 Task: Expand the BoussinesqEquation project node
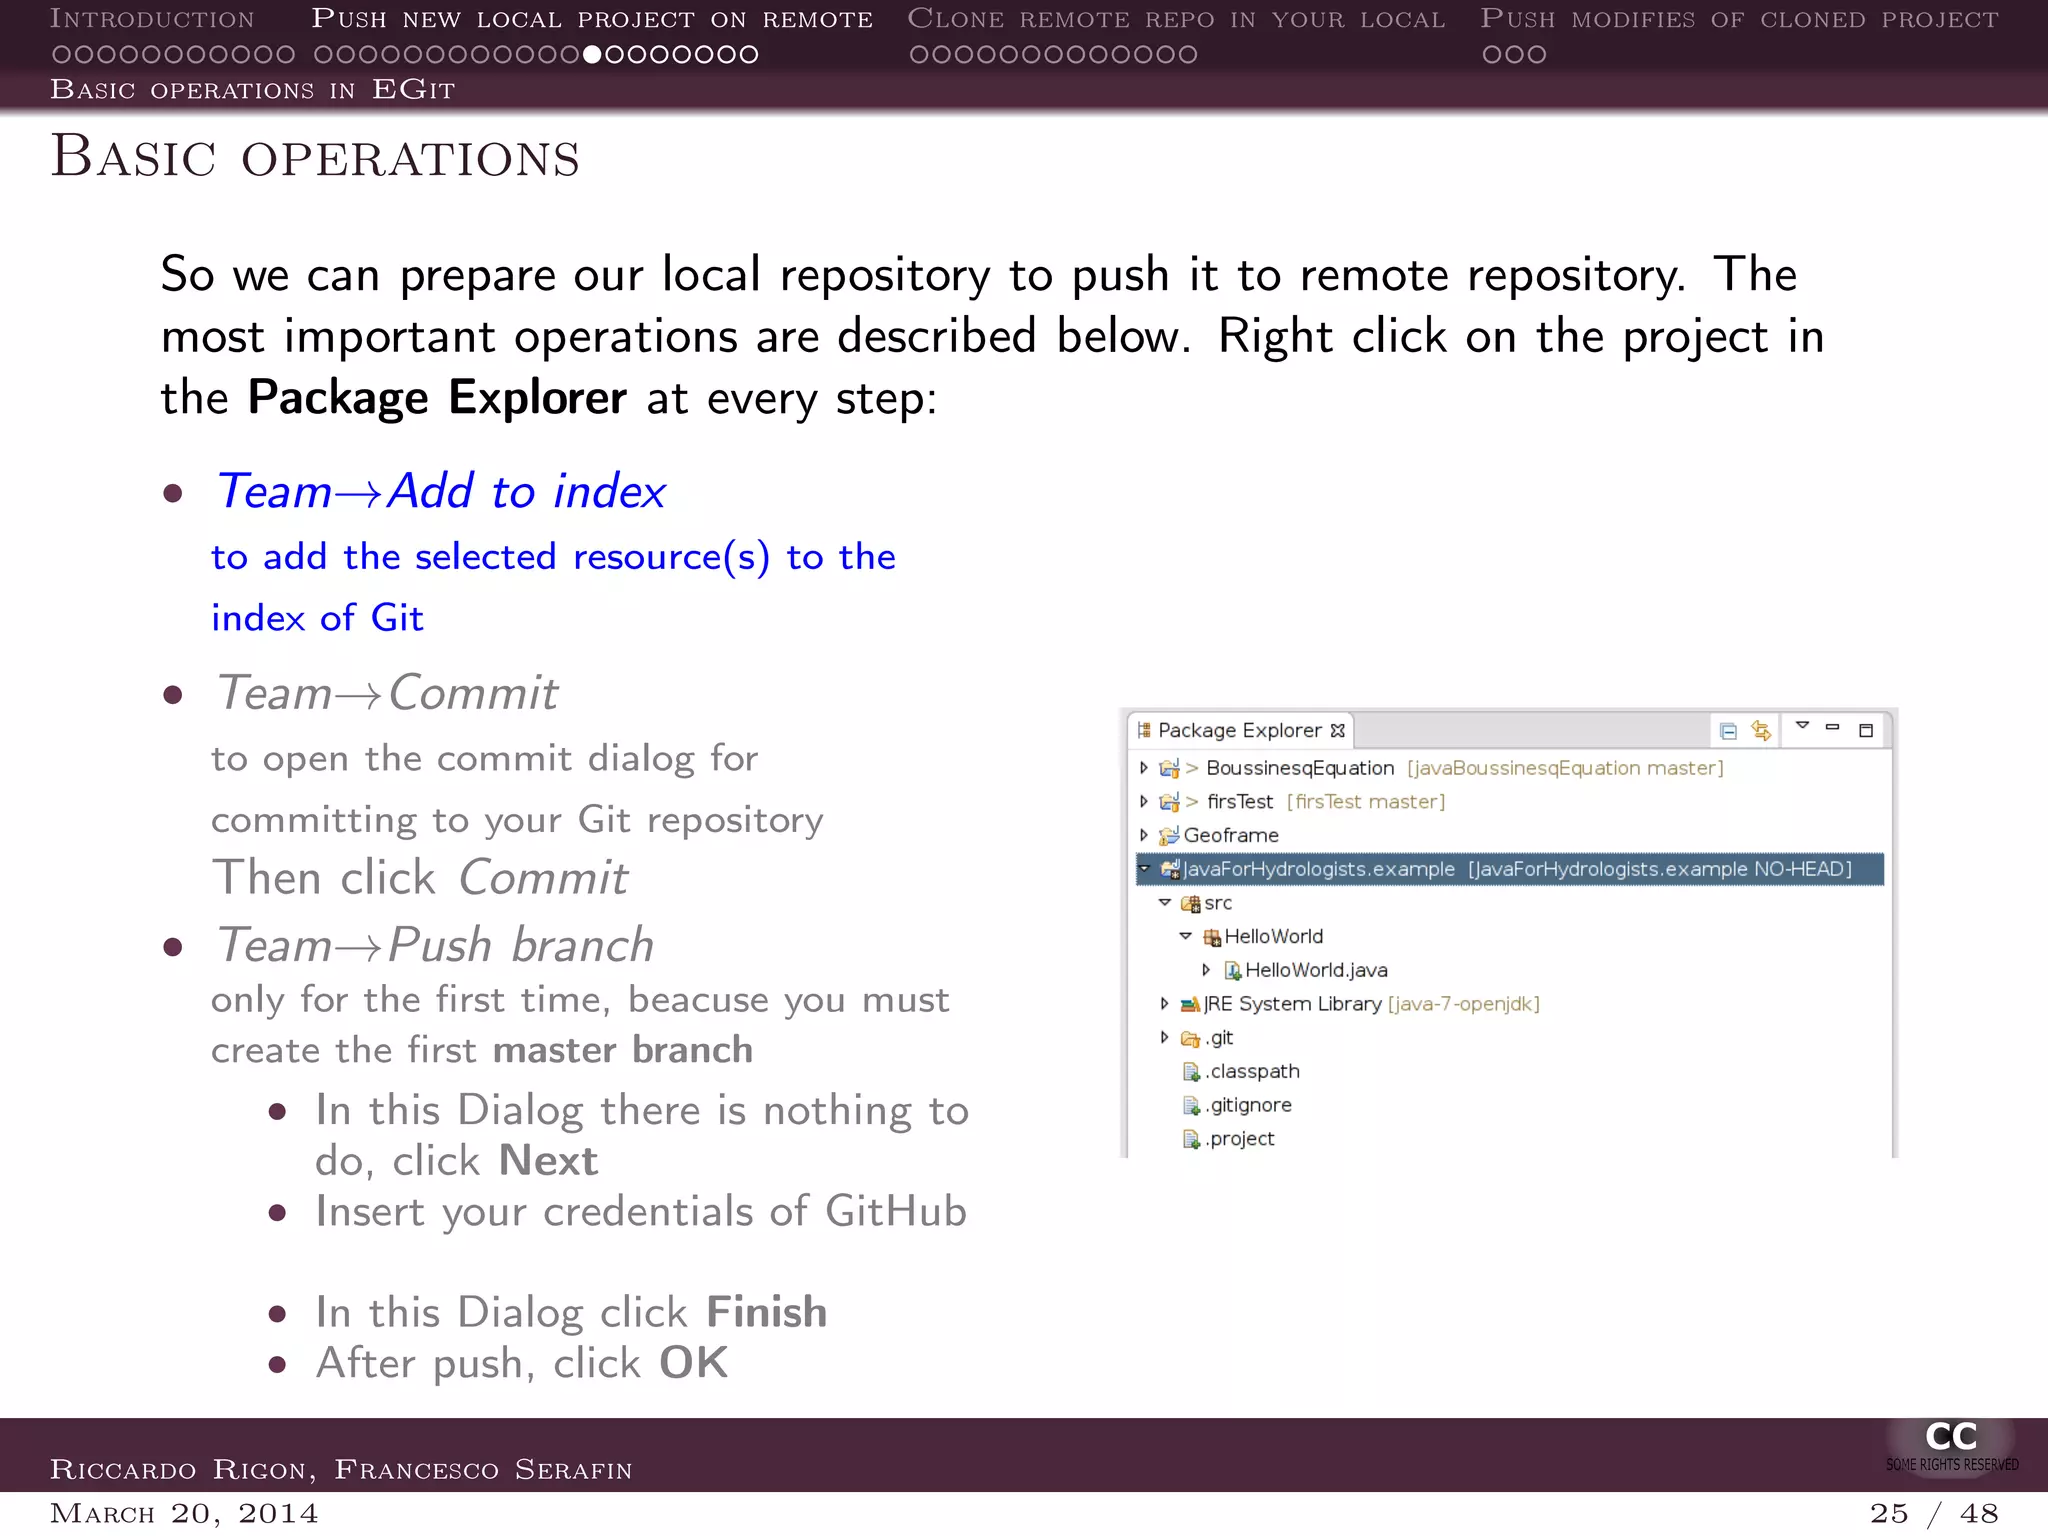[1144, 768]
